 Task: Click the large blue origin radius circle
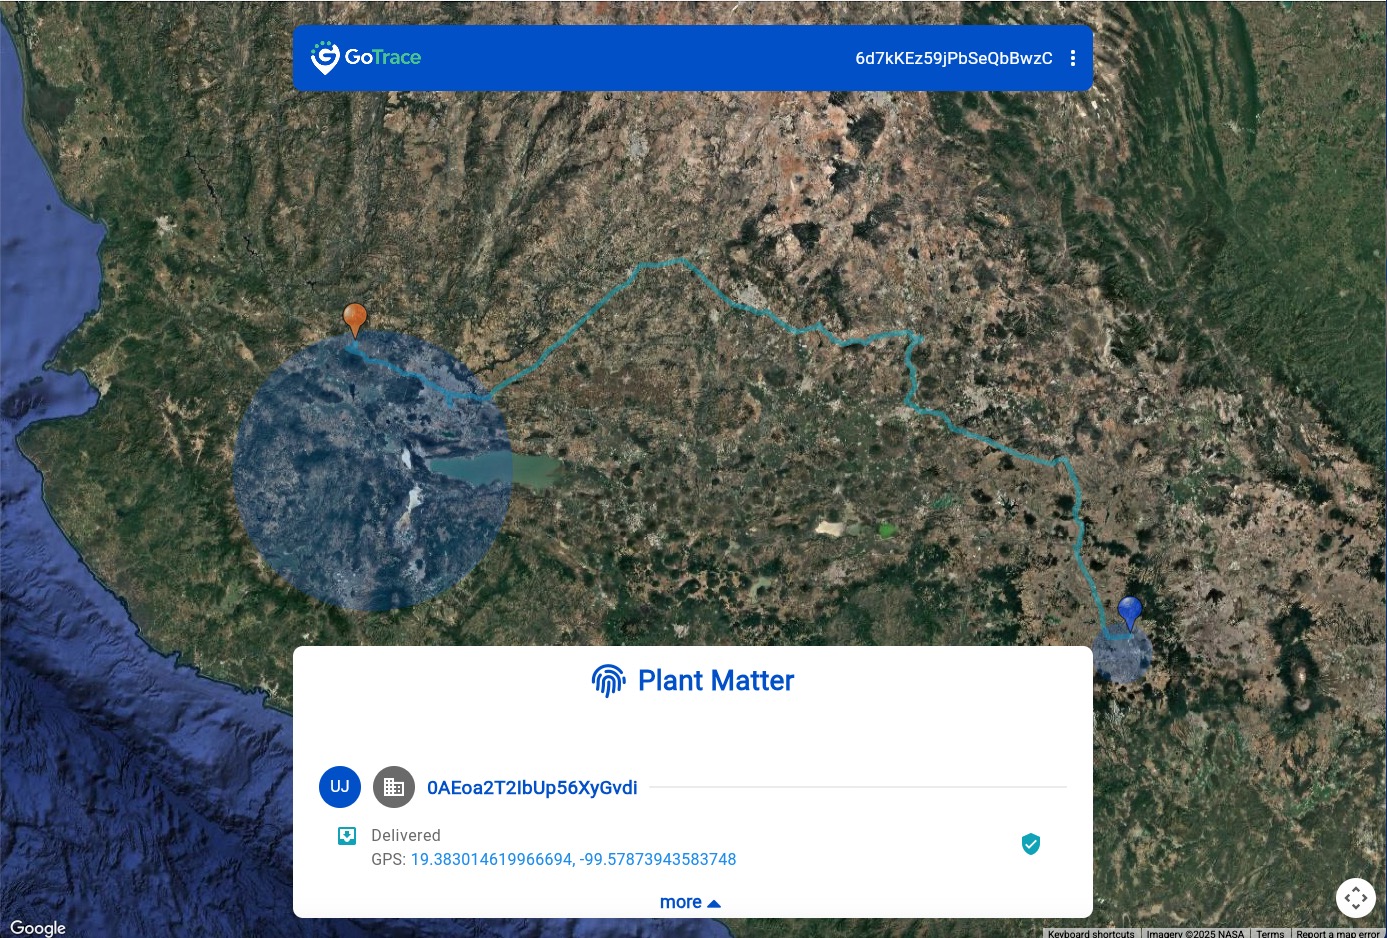(372, 472)
